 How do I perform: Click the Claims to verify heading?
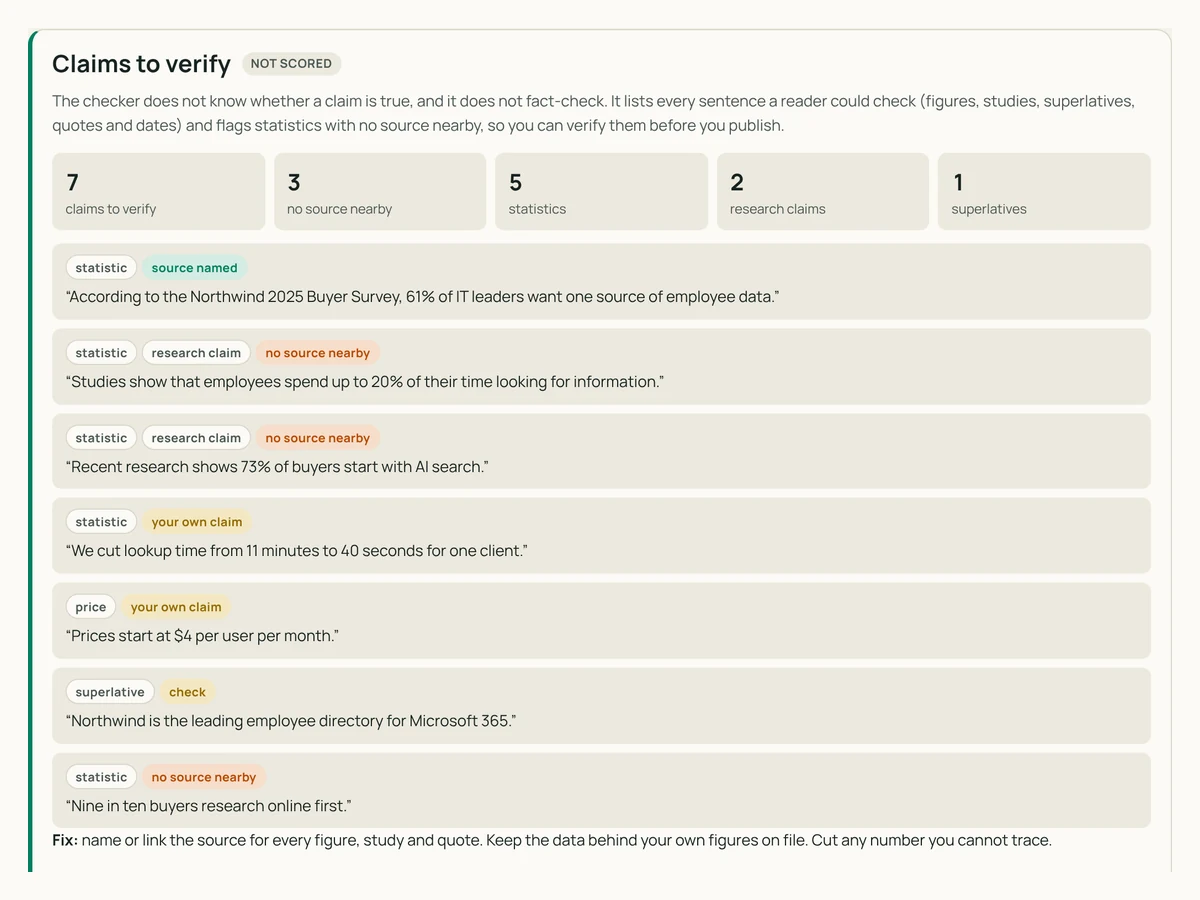(142, 64)
